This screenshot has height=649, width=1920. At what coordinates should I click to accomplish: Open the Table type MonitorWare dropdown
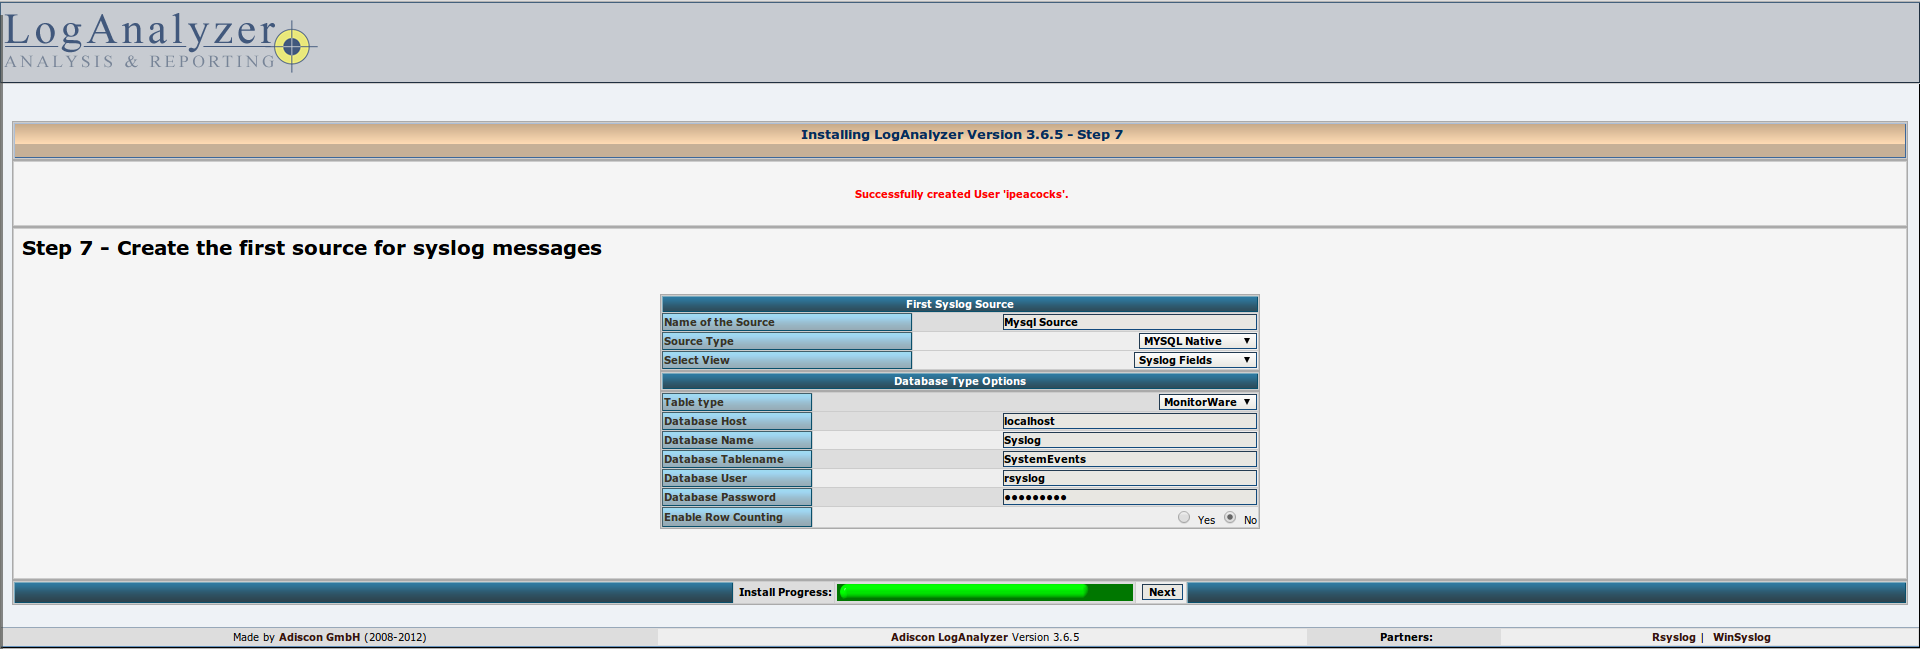tap(1207, 402)
